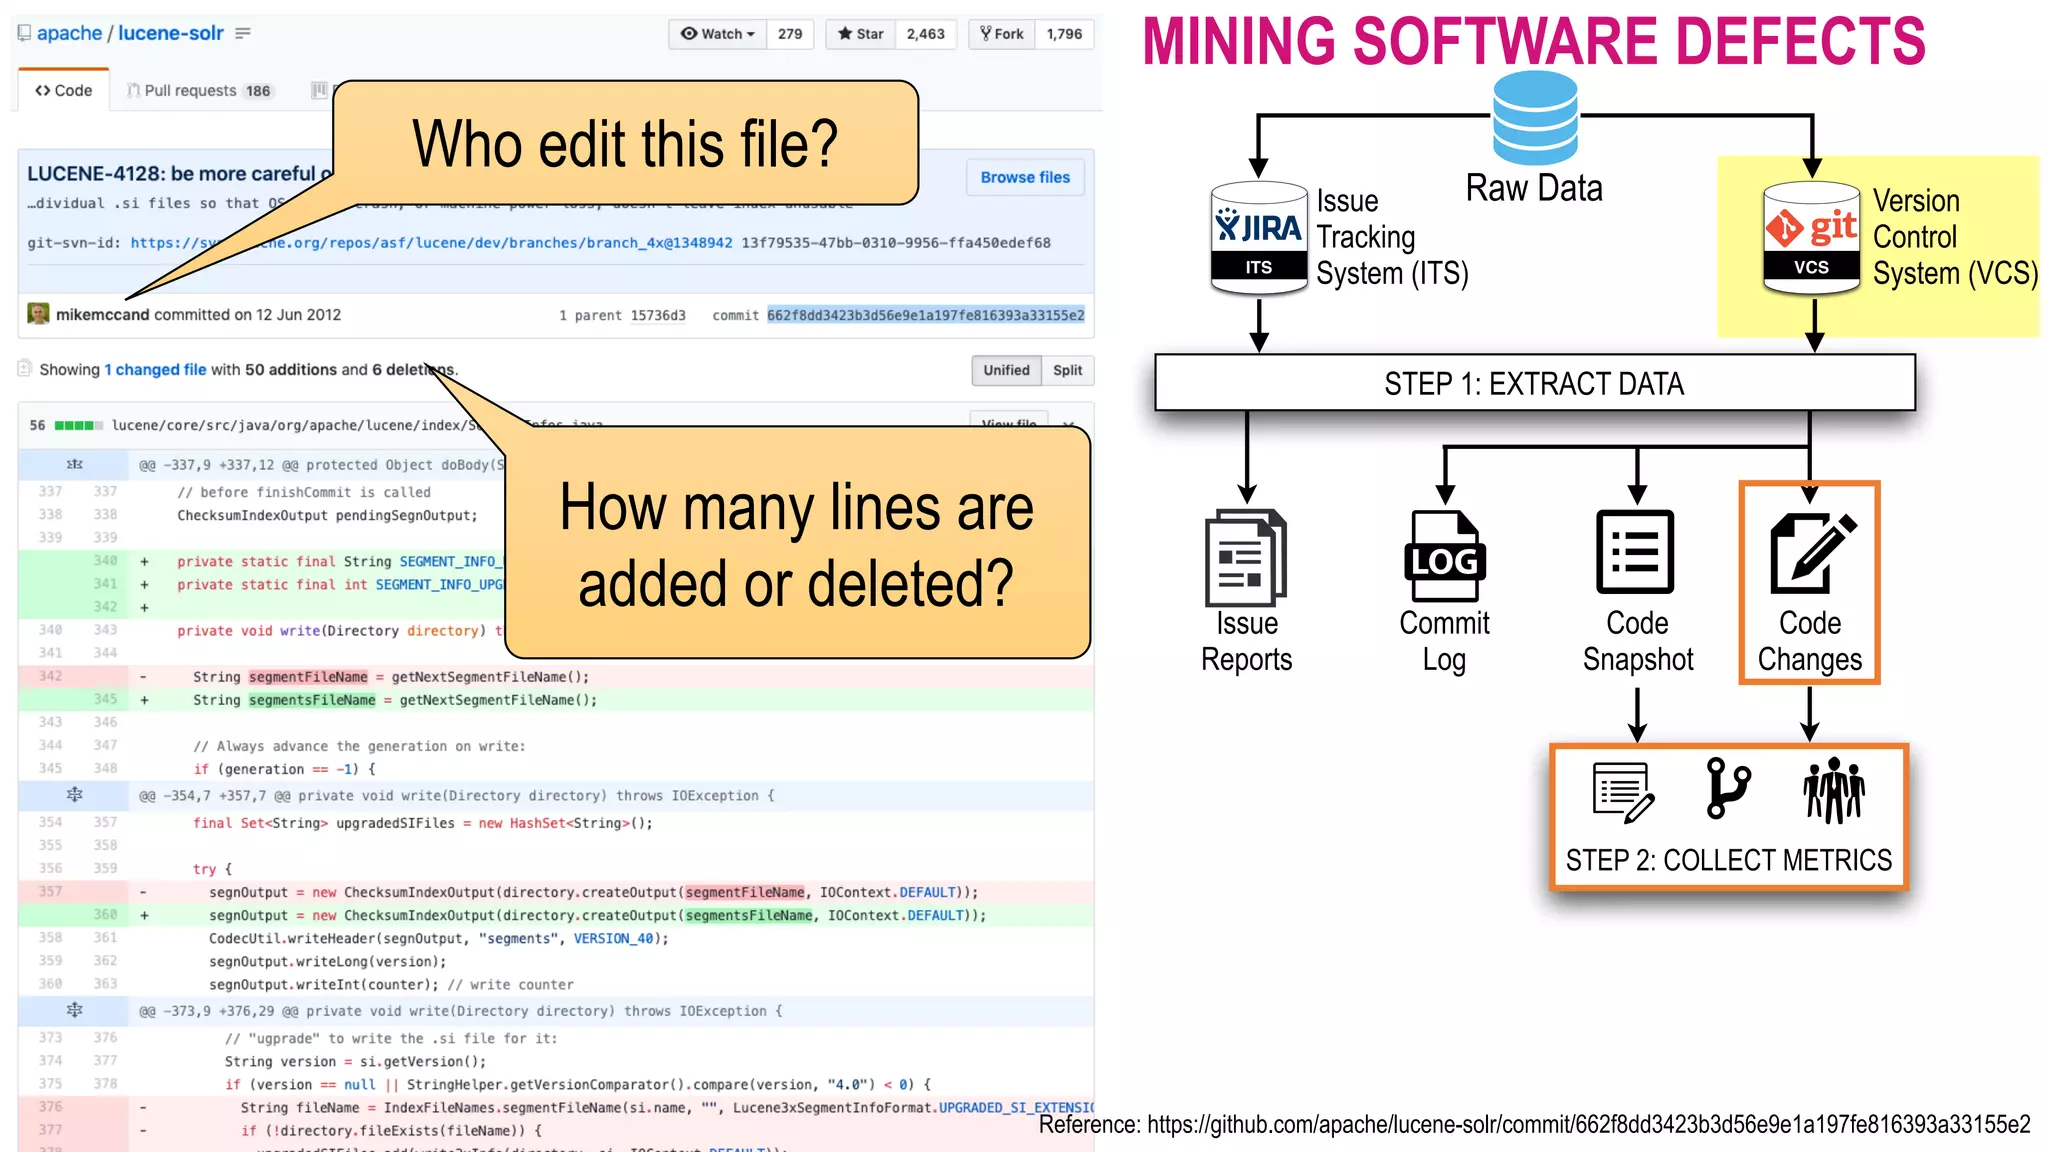Click the Star button
2048x1152 pixels.
860,34
